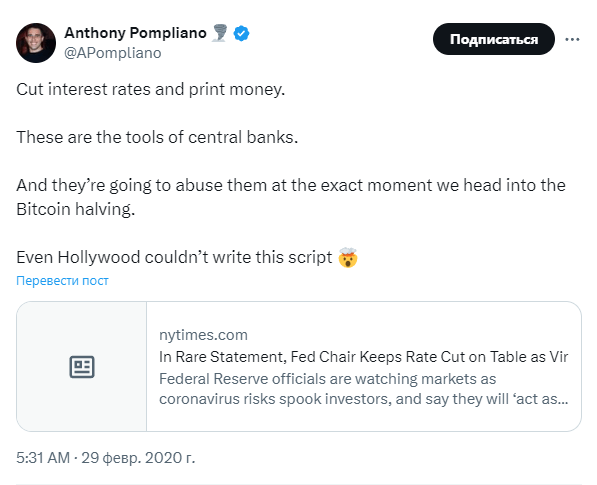The image size is (597, 485).
Task: Click the blue verified checkmark badge
Action: [x=241, y=34]
